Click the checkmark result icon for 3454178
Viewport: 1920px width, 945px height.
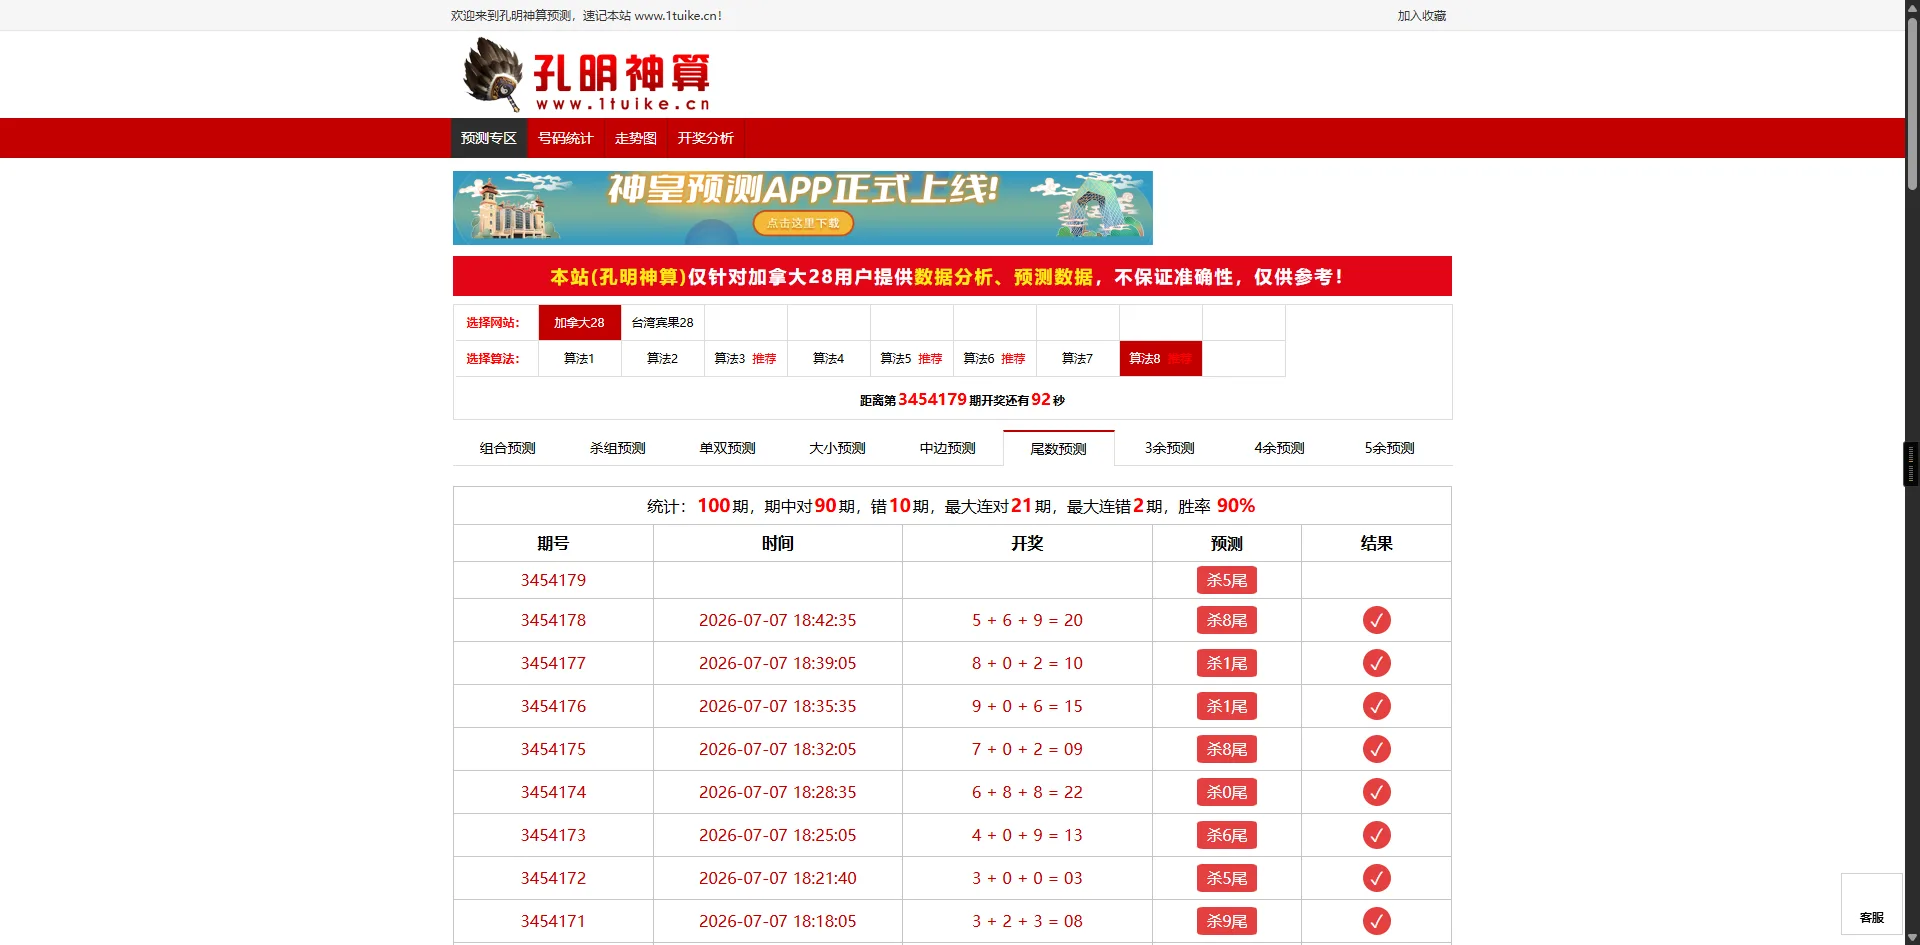pyautogui.click(x=1376, y=620)
